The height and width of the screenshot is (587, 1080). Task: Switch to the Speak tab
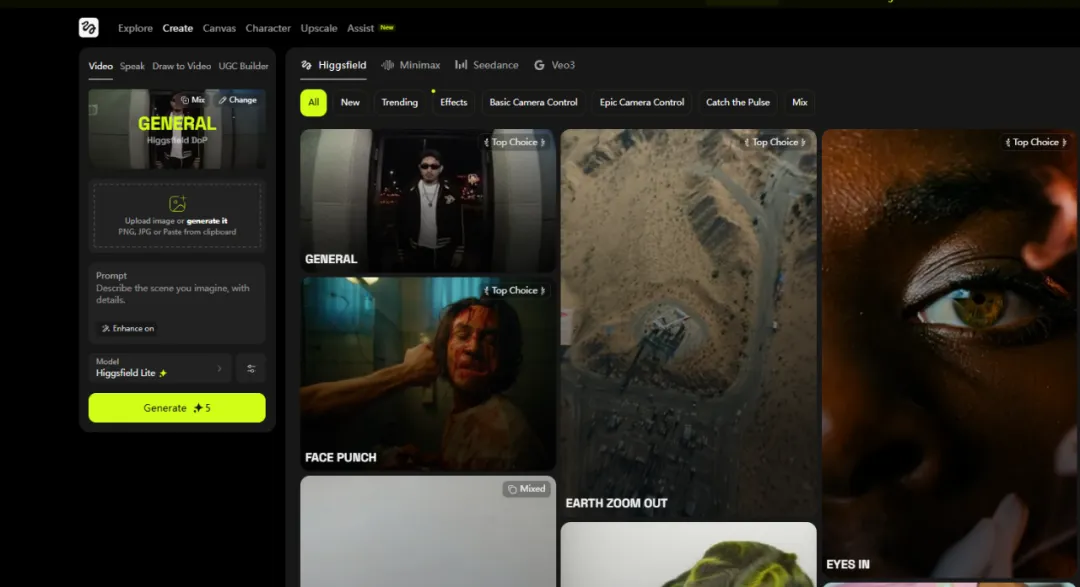(132, 66)
